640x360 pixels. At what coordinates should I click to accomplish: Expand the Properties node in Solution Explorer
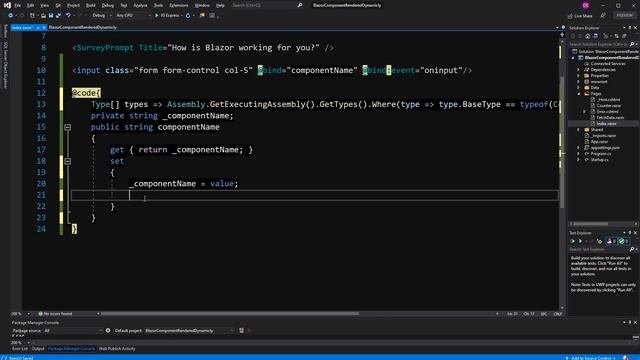pyautogui.click(x=578, y=76)
